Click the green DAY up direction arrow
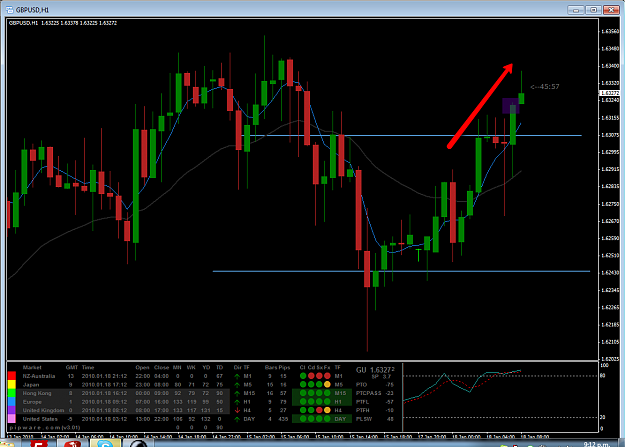Viewport: 625px width, 447px height. click(237, 419)
